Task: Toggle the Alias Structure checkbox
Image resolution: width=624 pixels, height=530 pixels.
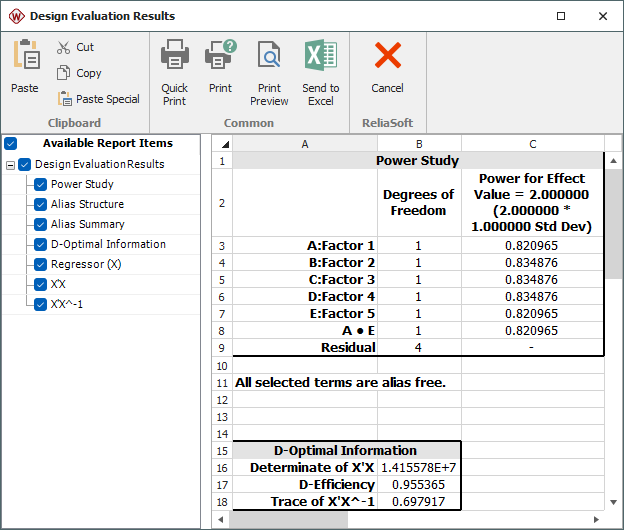Action: 41,204
